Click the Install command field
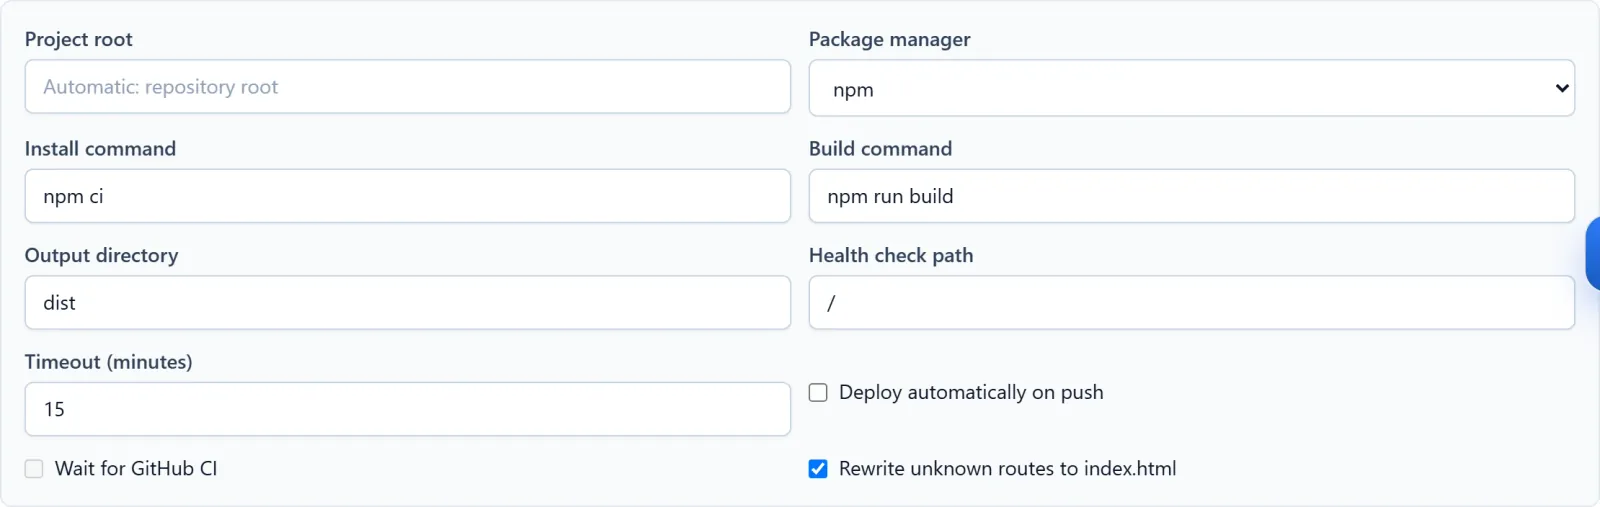This screenshot has width=1600, height=507. (408, 196)
